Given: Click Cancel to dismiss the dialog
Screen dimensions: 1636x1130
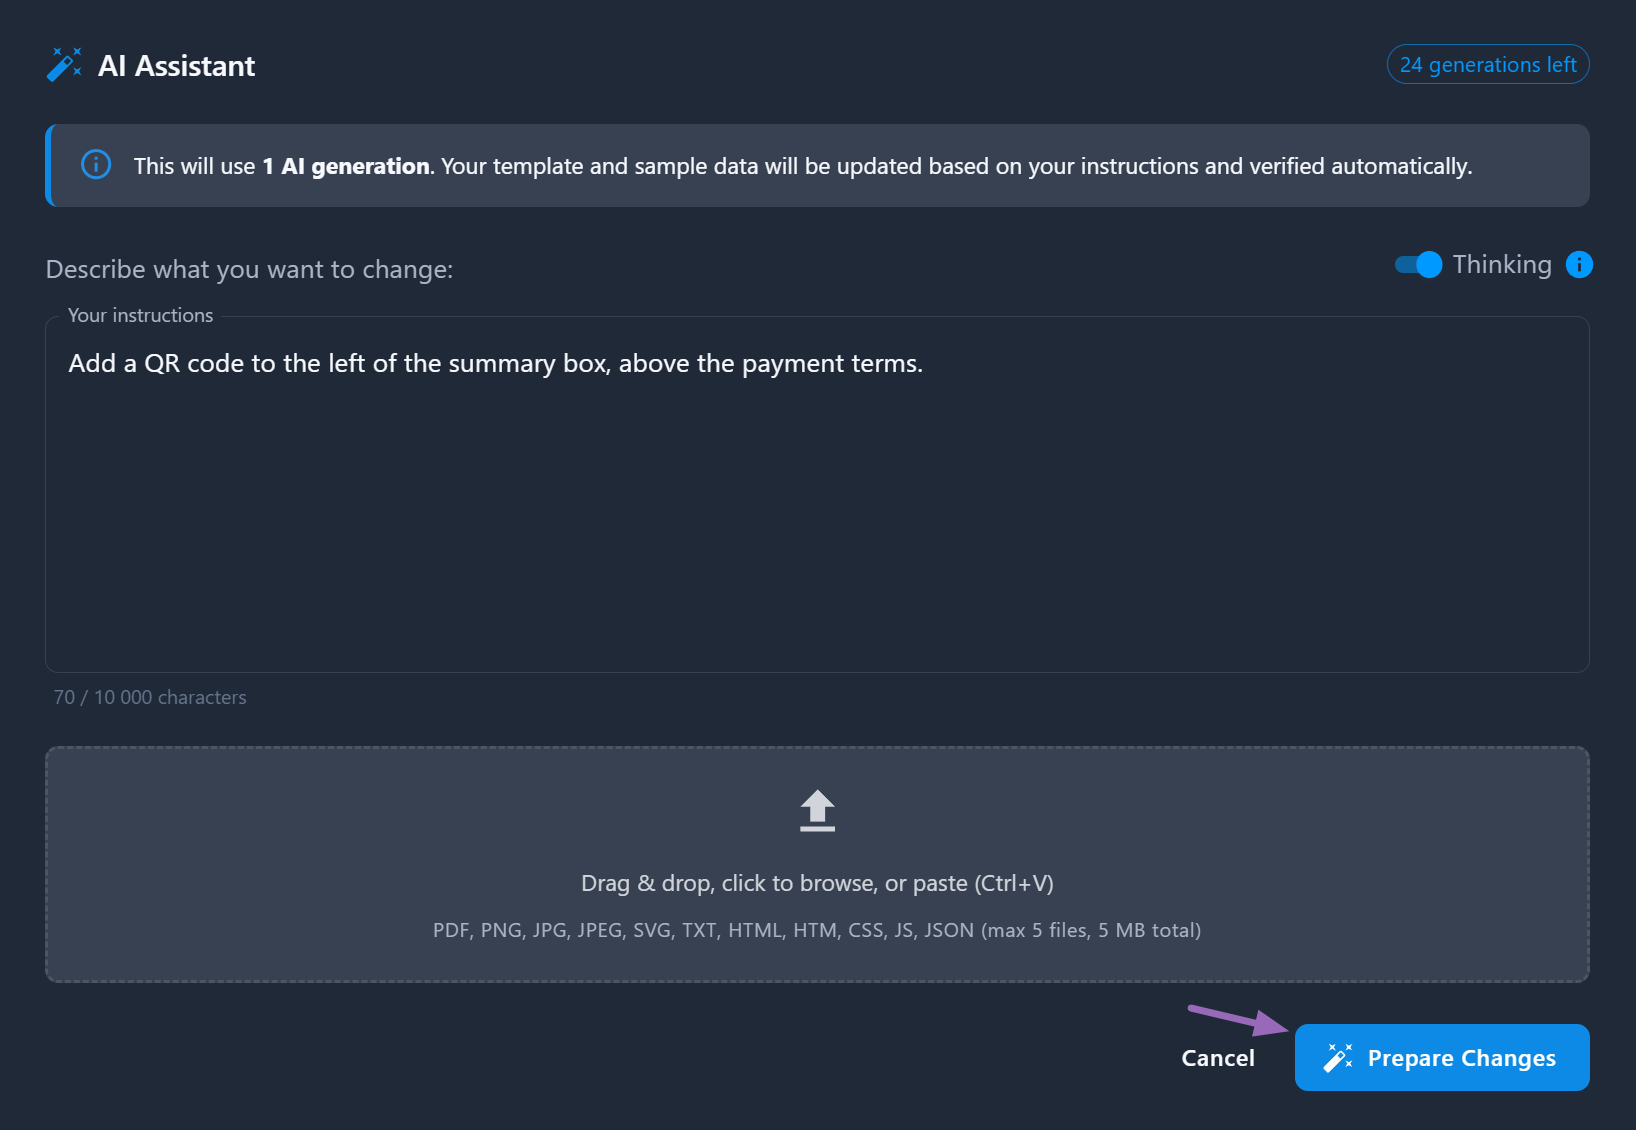Looking at the screenshot, I should click(1217, 1057).
